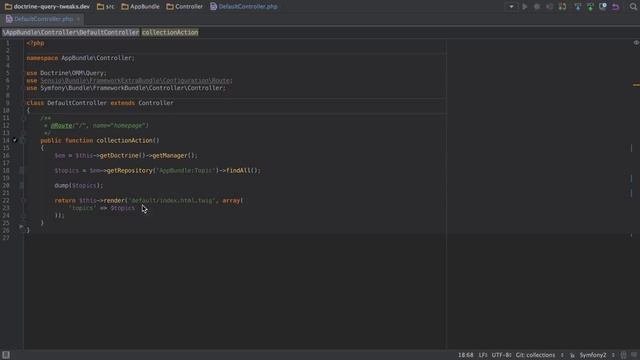This screenshot has height=360, width=640.
Task: Click the inspection eye icon at editor top-right
Action: [636, 42]
